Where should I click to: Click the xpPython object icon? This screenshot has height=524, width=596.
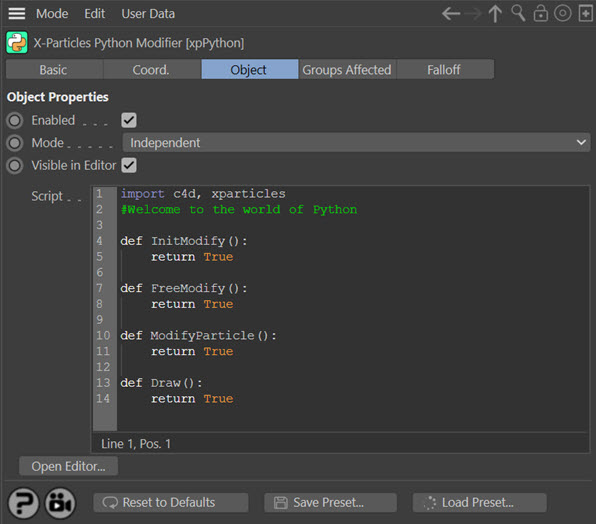click(x=17, y=42)
